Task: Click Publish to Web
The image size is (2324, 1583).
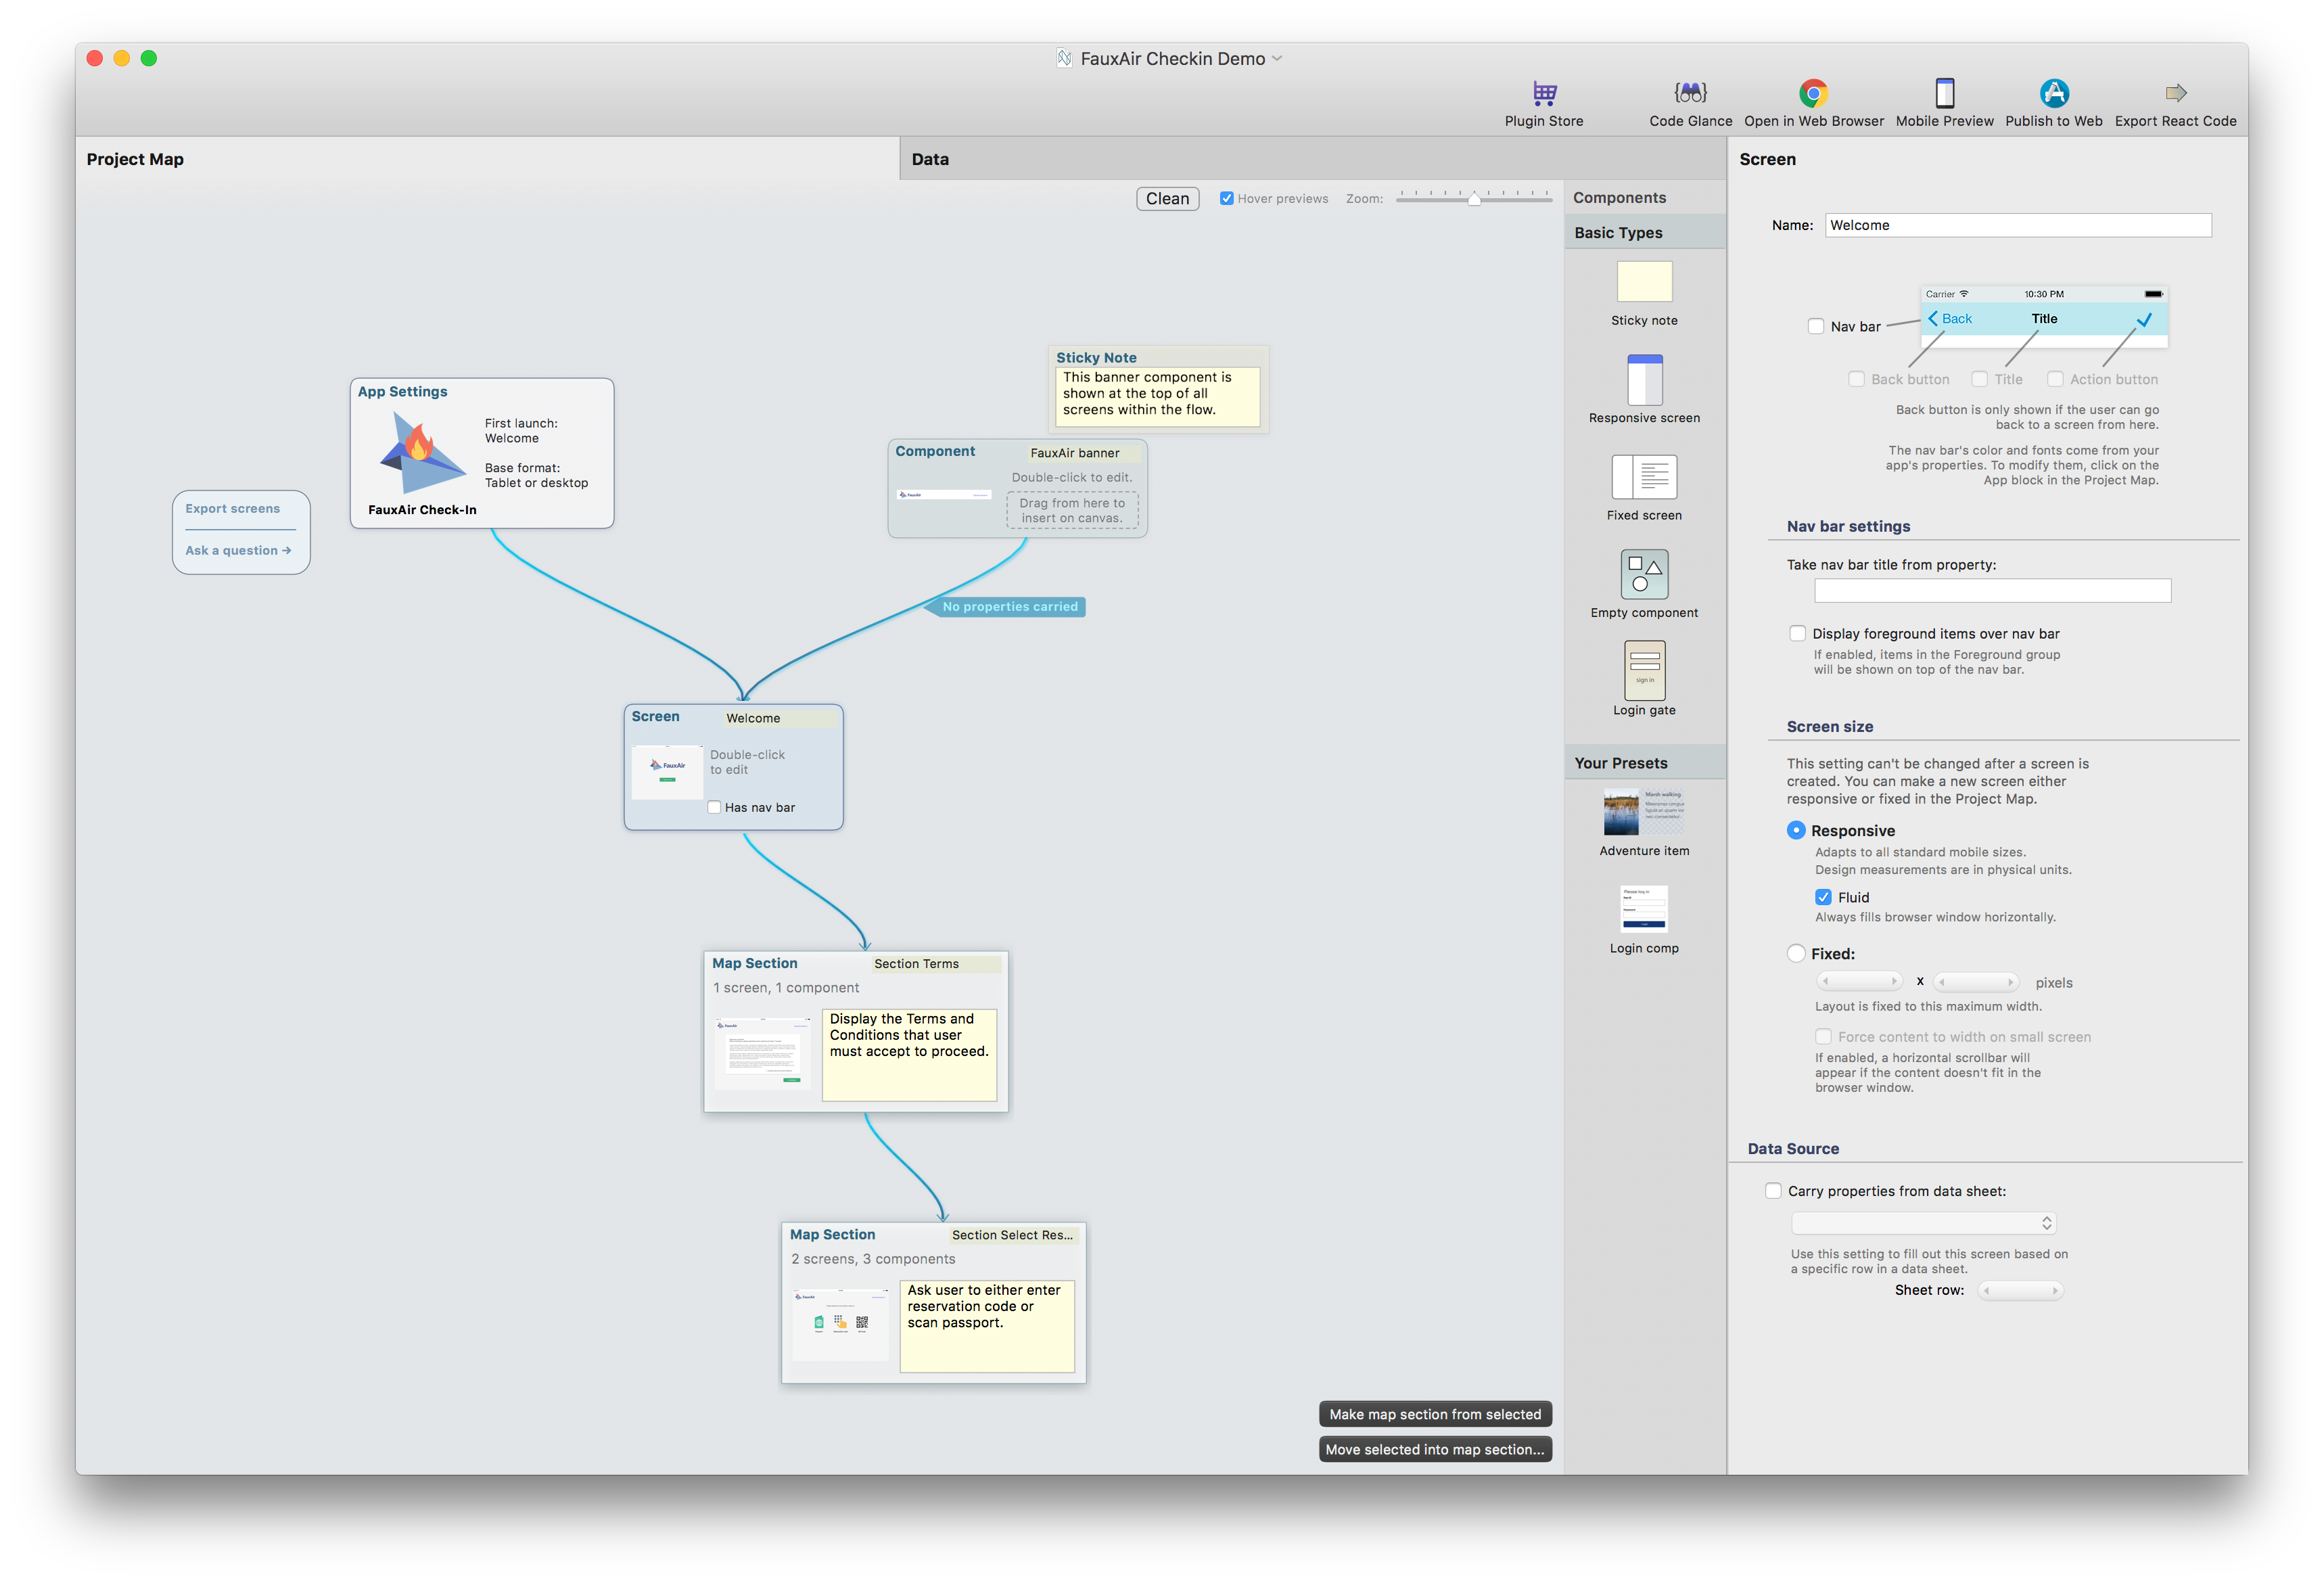Action: 2054,93
